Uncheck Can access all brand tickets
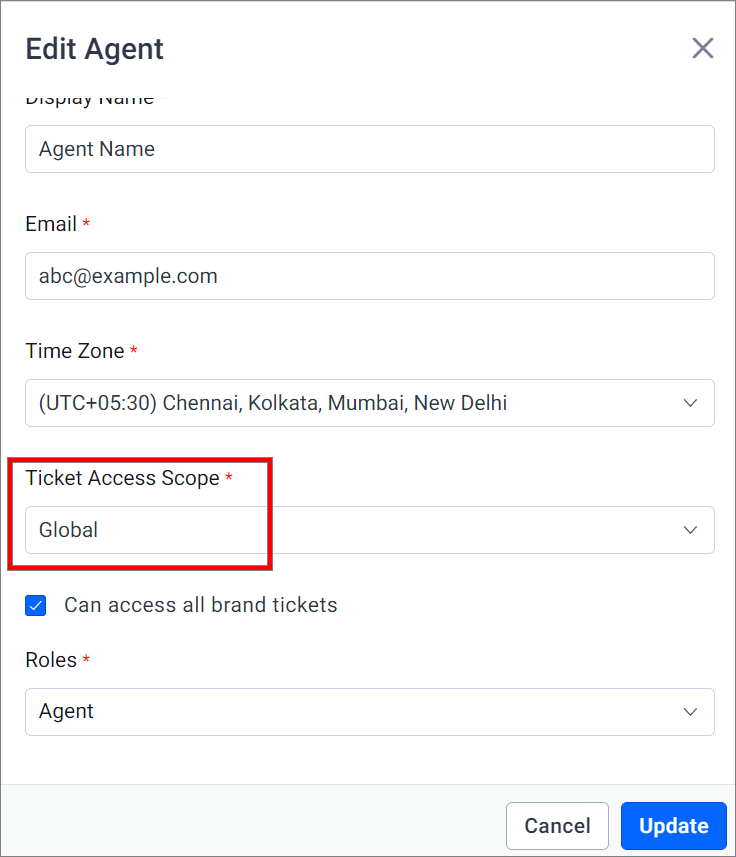736x857 pixels. click(x=36, y=606)
